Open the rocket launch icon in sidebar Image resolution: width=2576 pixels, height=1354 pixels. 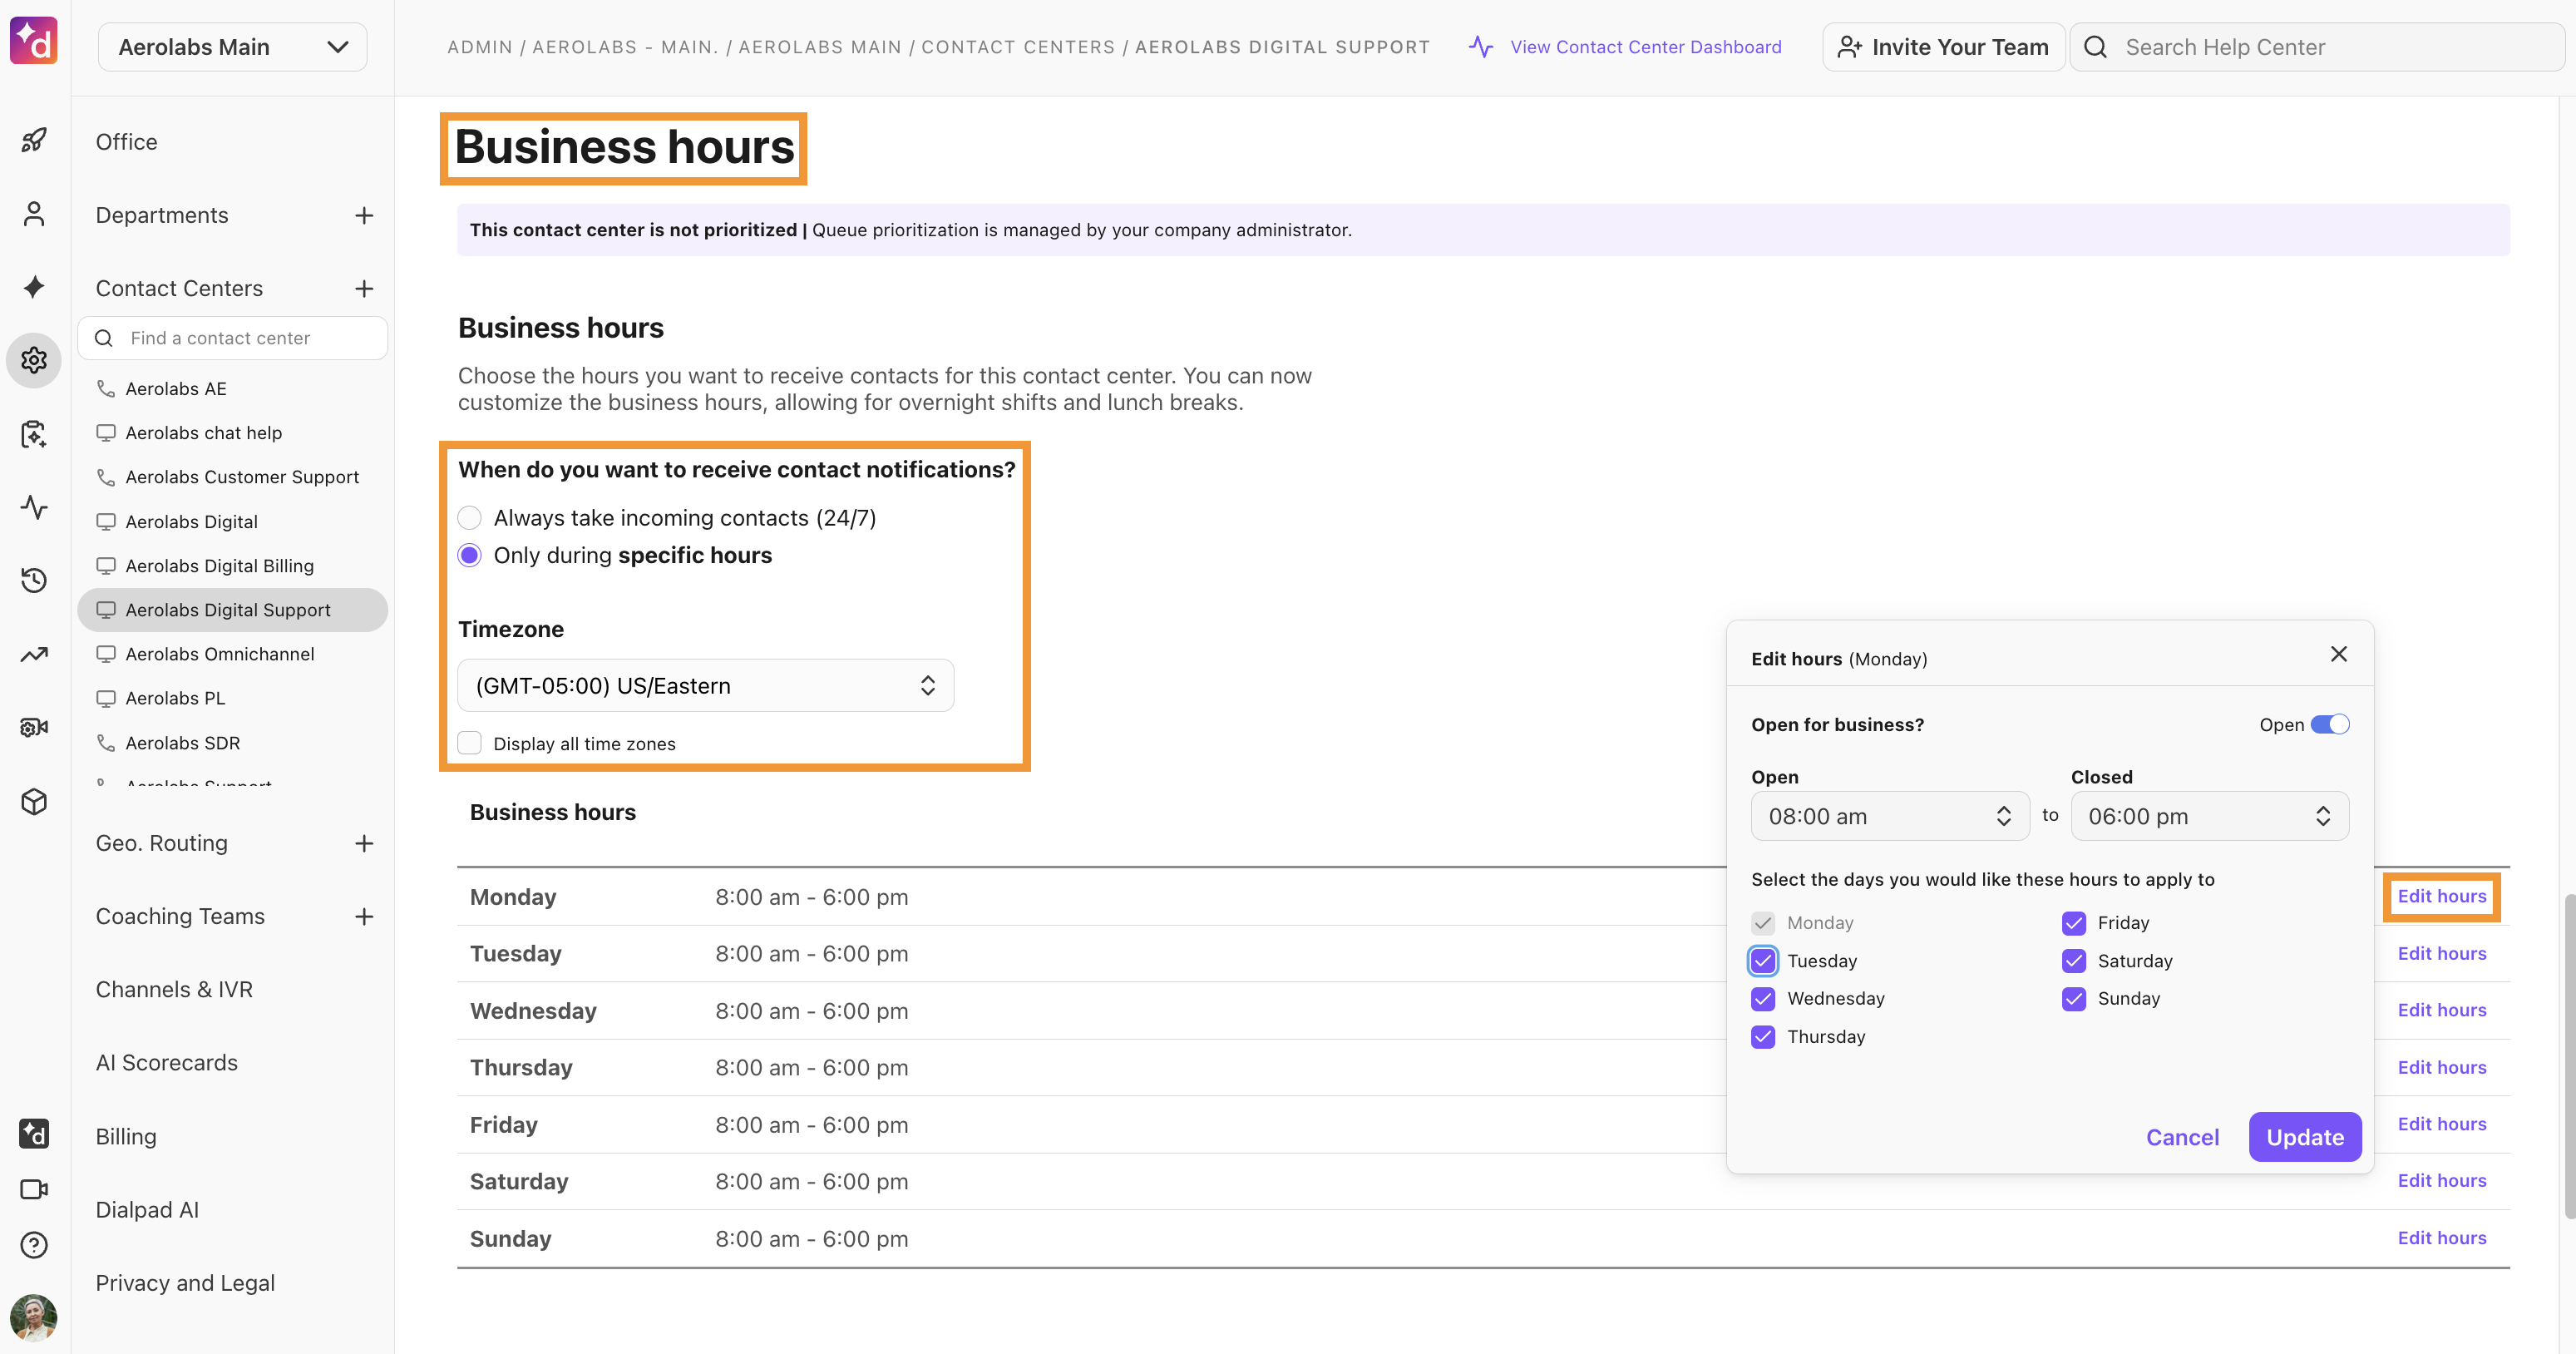34,140
